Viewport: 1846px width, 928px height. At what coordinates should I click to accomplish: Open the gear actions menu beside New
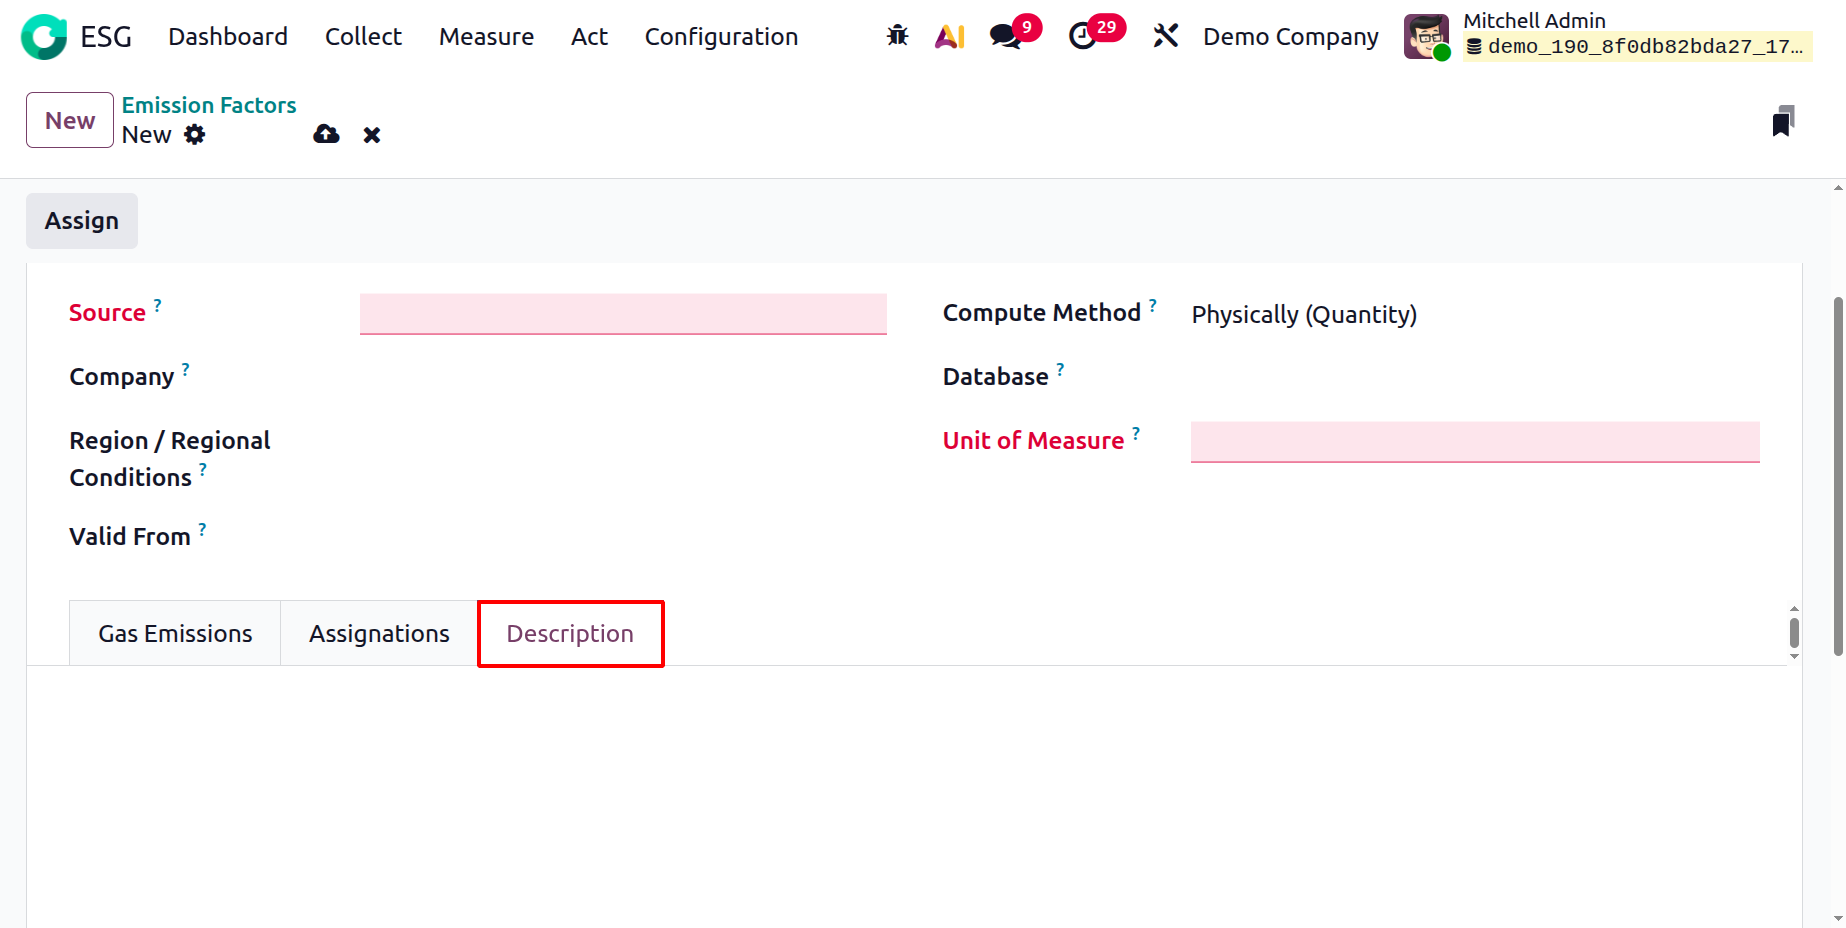coord(195,135)
